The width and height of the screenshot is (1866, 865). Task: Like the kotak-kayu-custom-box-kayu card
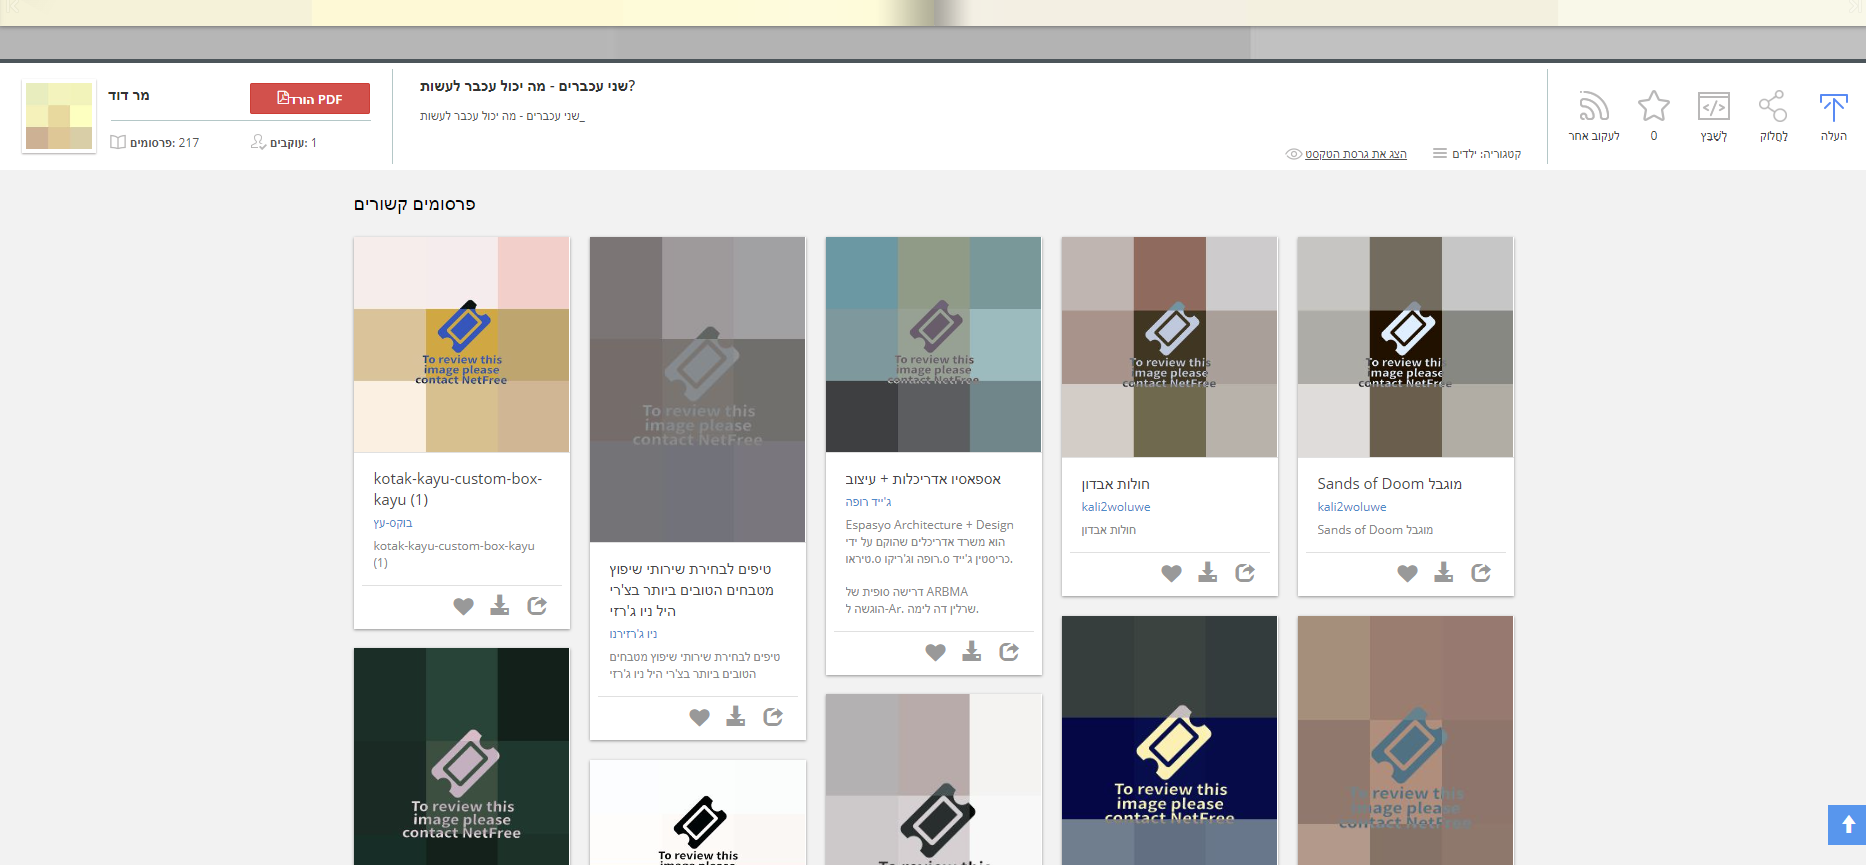[463, 606]
